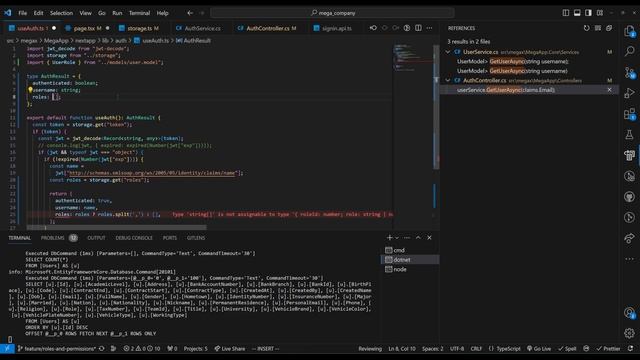Open the Terminal menu
This screenshot has width=640, height=360.
click(x=139, y=13)
